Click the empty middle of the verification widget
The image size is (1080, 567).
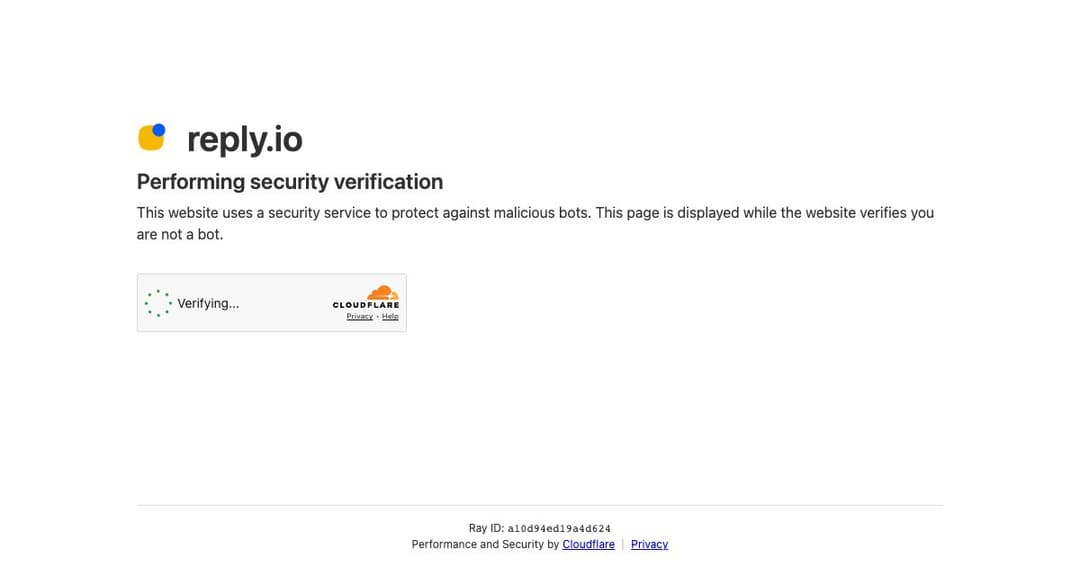pos(286,303)
